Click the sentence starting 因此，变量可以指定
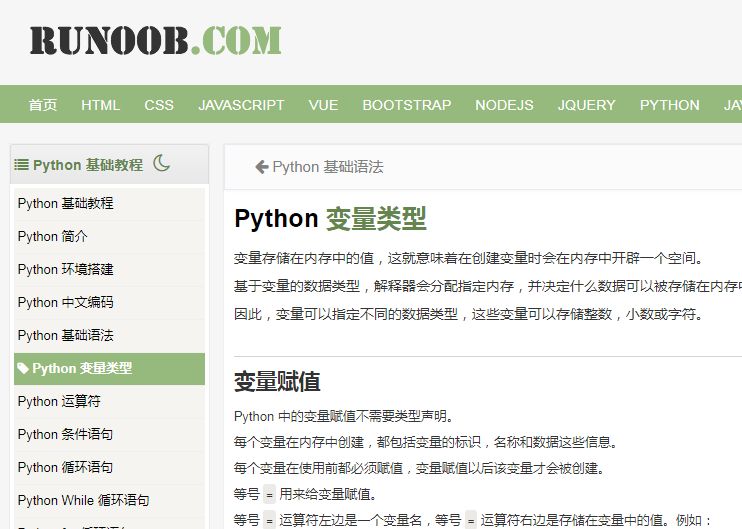 click(468, 314)
